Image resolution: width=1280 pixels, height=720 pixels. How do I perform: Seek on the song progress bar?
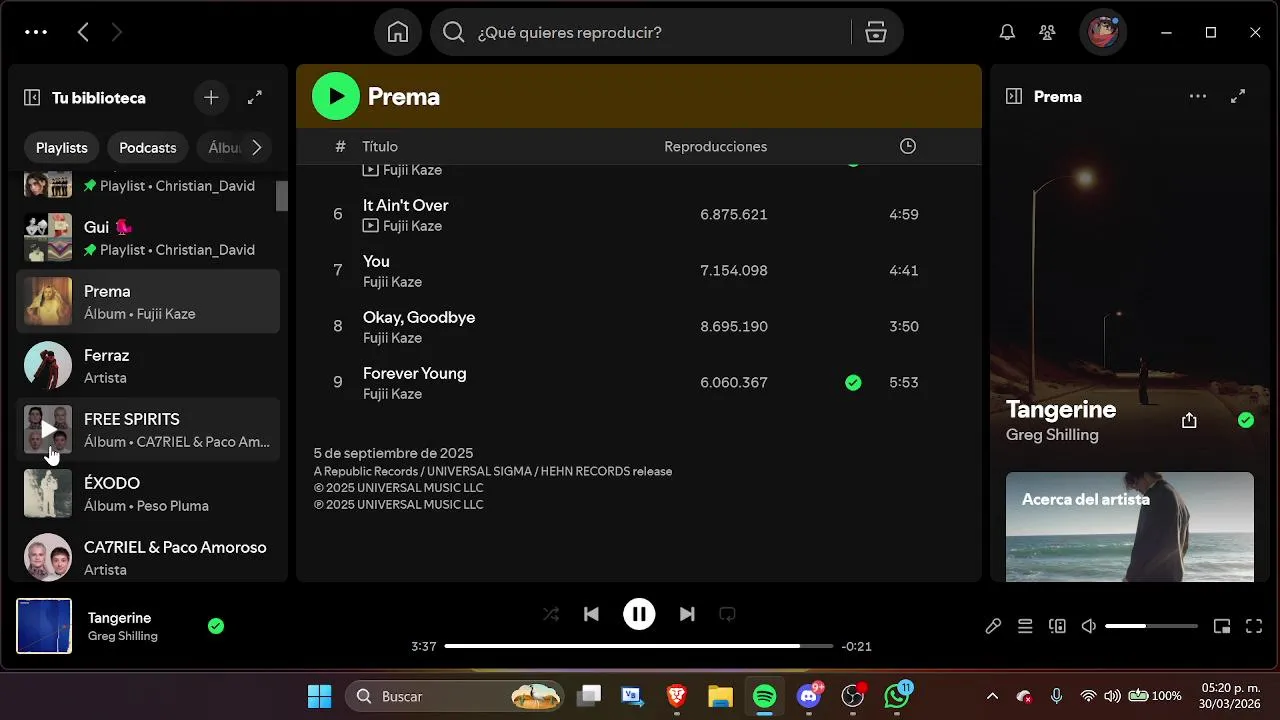click(x=639, y=646)
